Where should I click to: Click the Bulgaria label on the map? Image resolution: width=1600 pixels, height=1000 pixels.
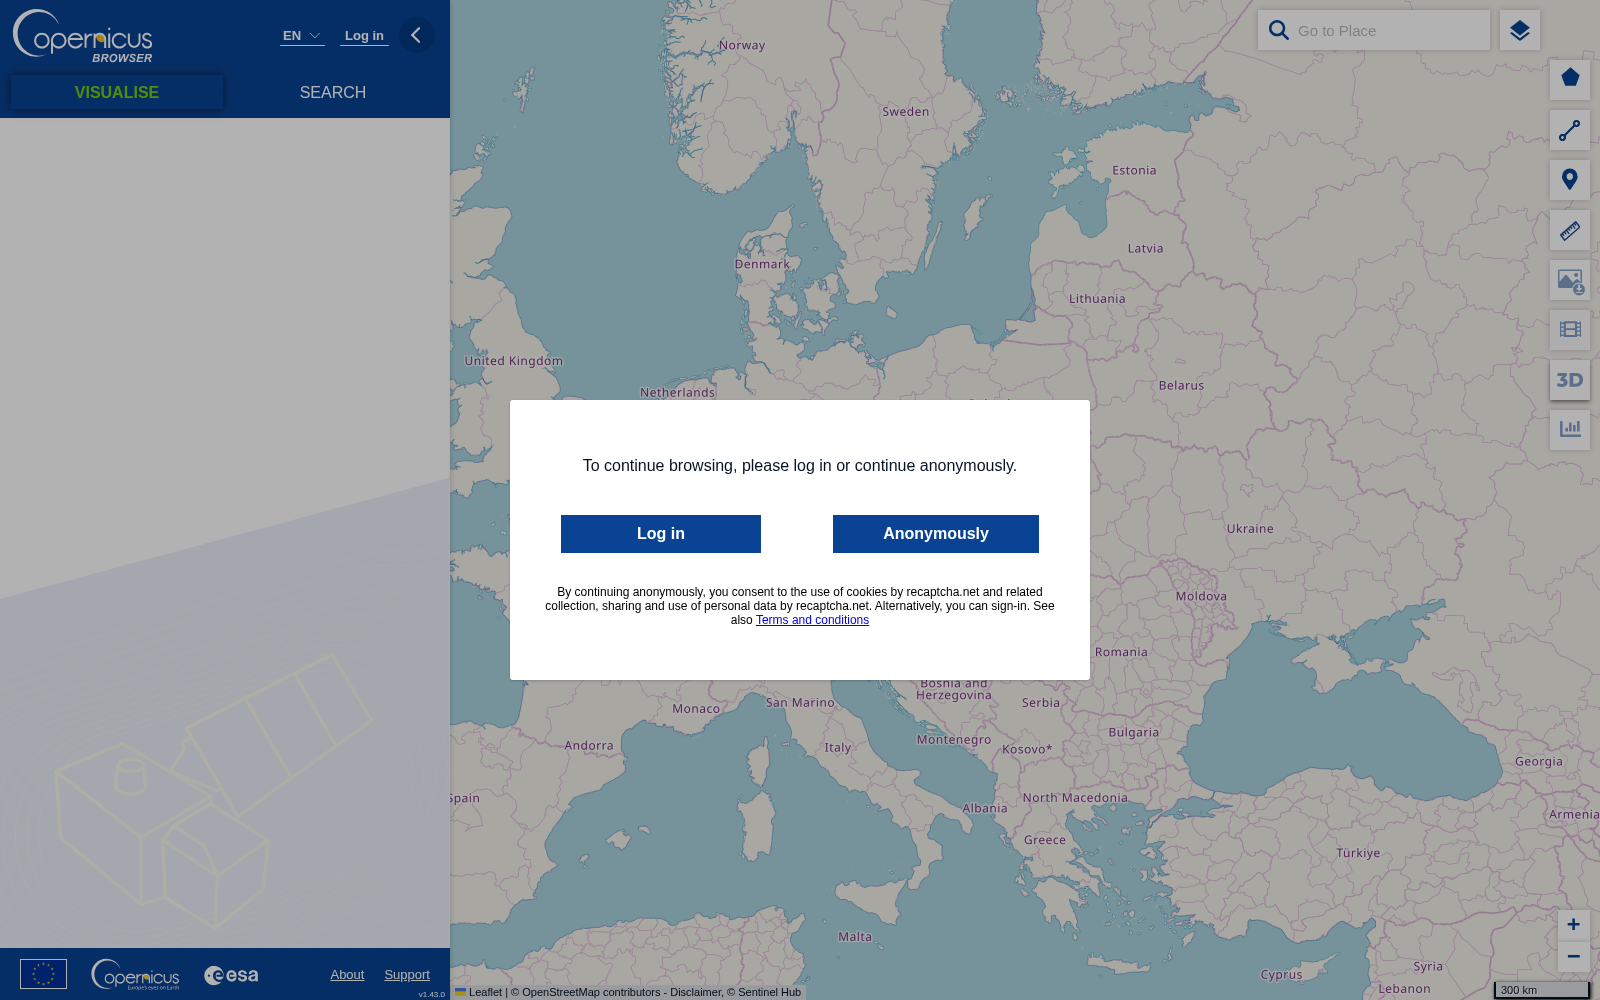click(1133, 732)
